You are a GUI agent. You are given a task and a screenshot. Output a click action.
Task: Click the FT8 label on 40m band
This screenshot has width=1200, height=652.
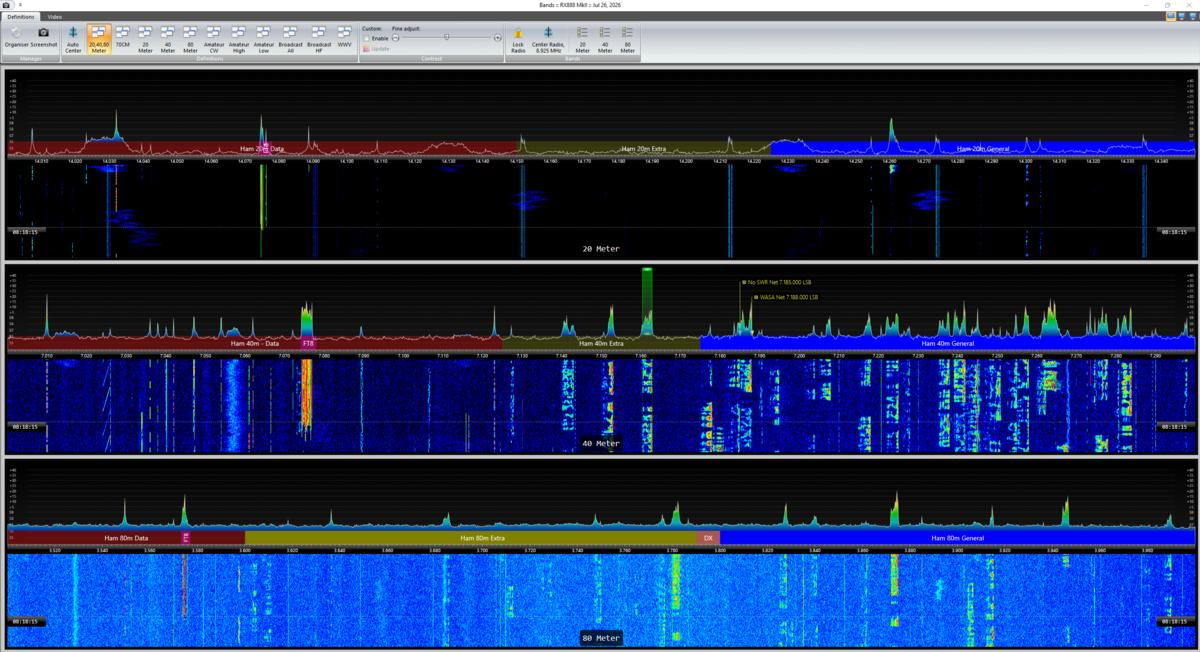tap(307, 343)
